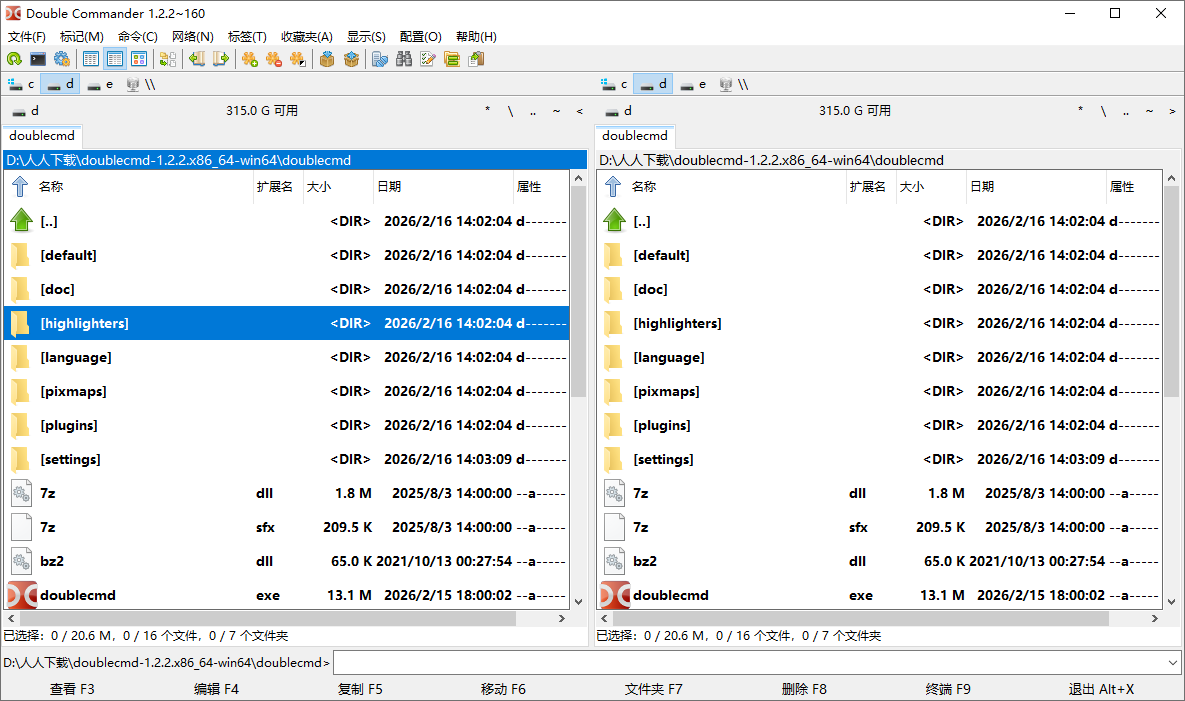Image resolution: width=1185 pixels, height=701 pixels.
Task: Open the Multi-Rename tool icon
Action: click(x=428, y=59)
